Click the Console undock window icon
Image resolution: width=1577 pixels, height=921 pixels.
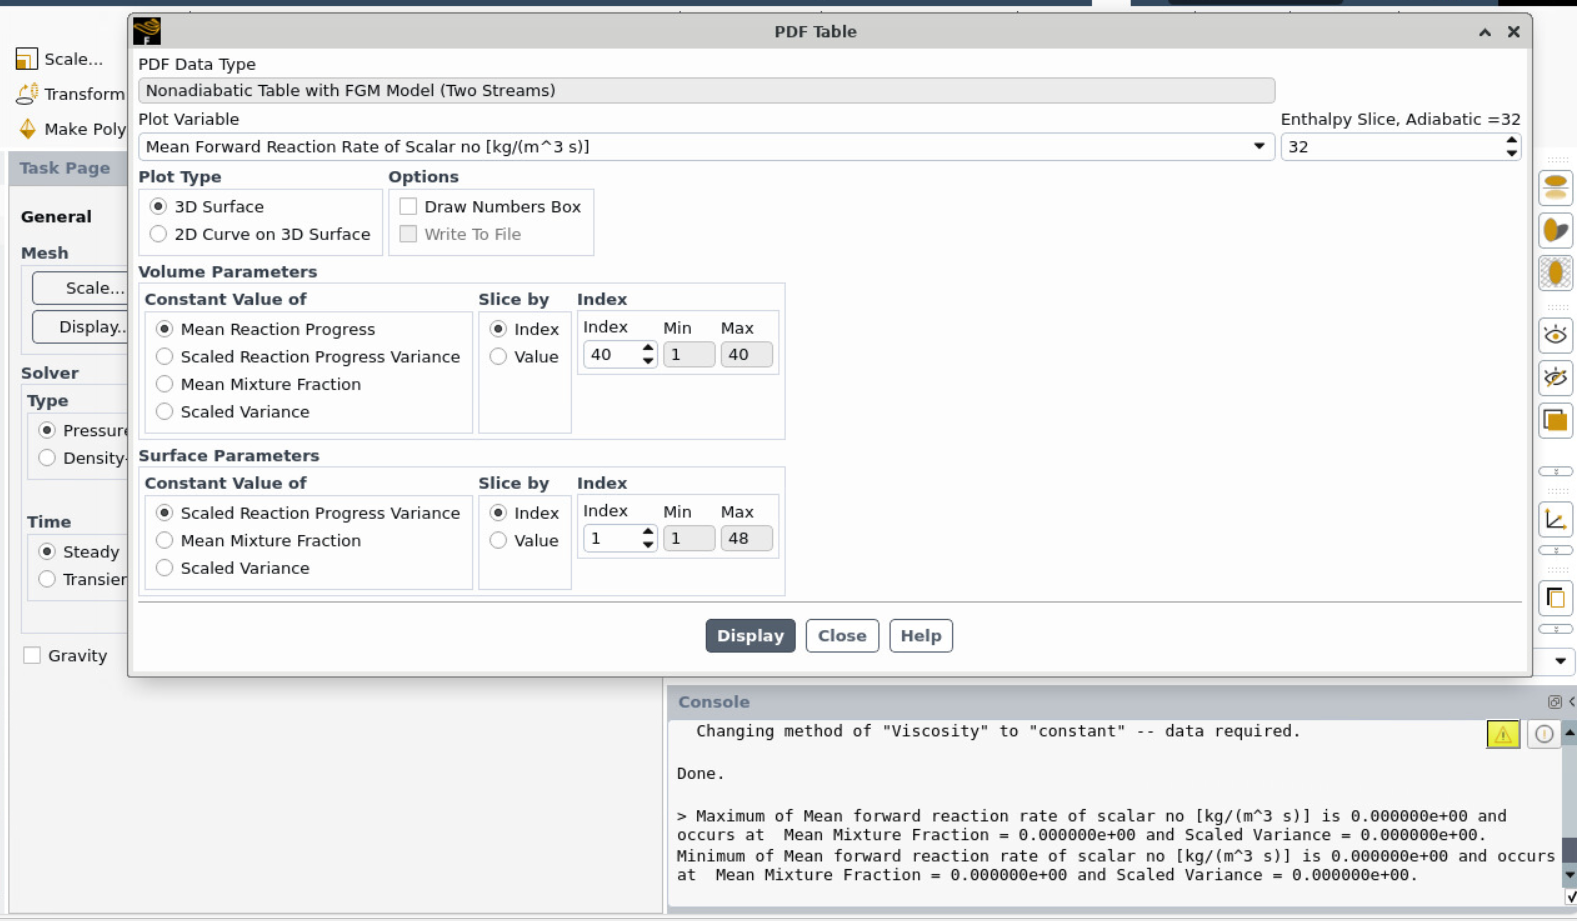point(1554,702)
